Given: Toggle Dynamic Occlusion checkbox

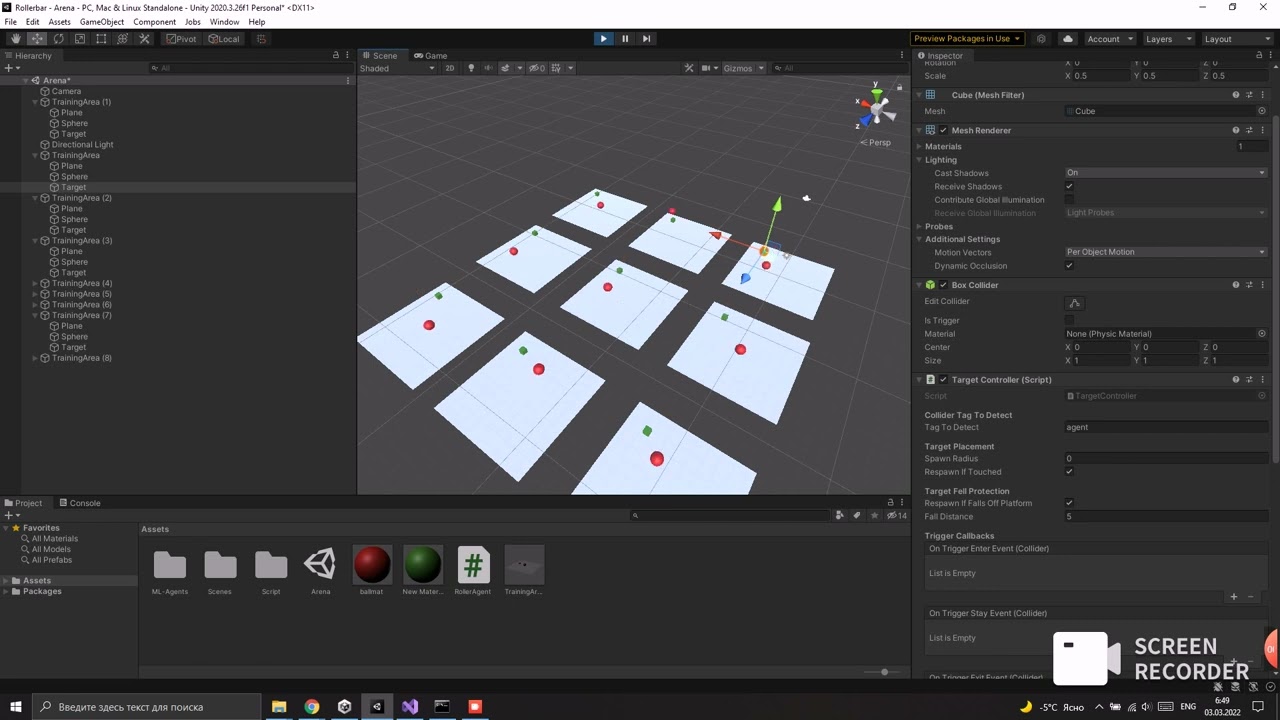Looking at the screenshot, I should 1070,266.
